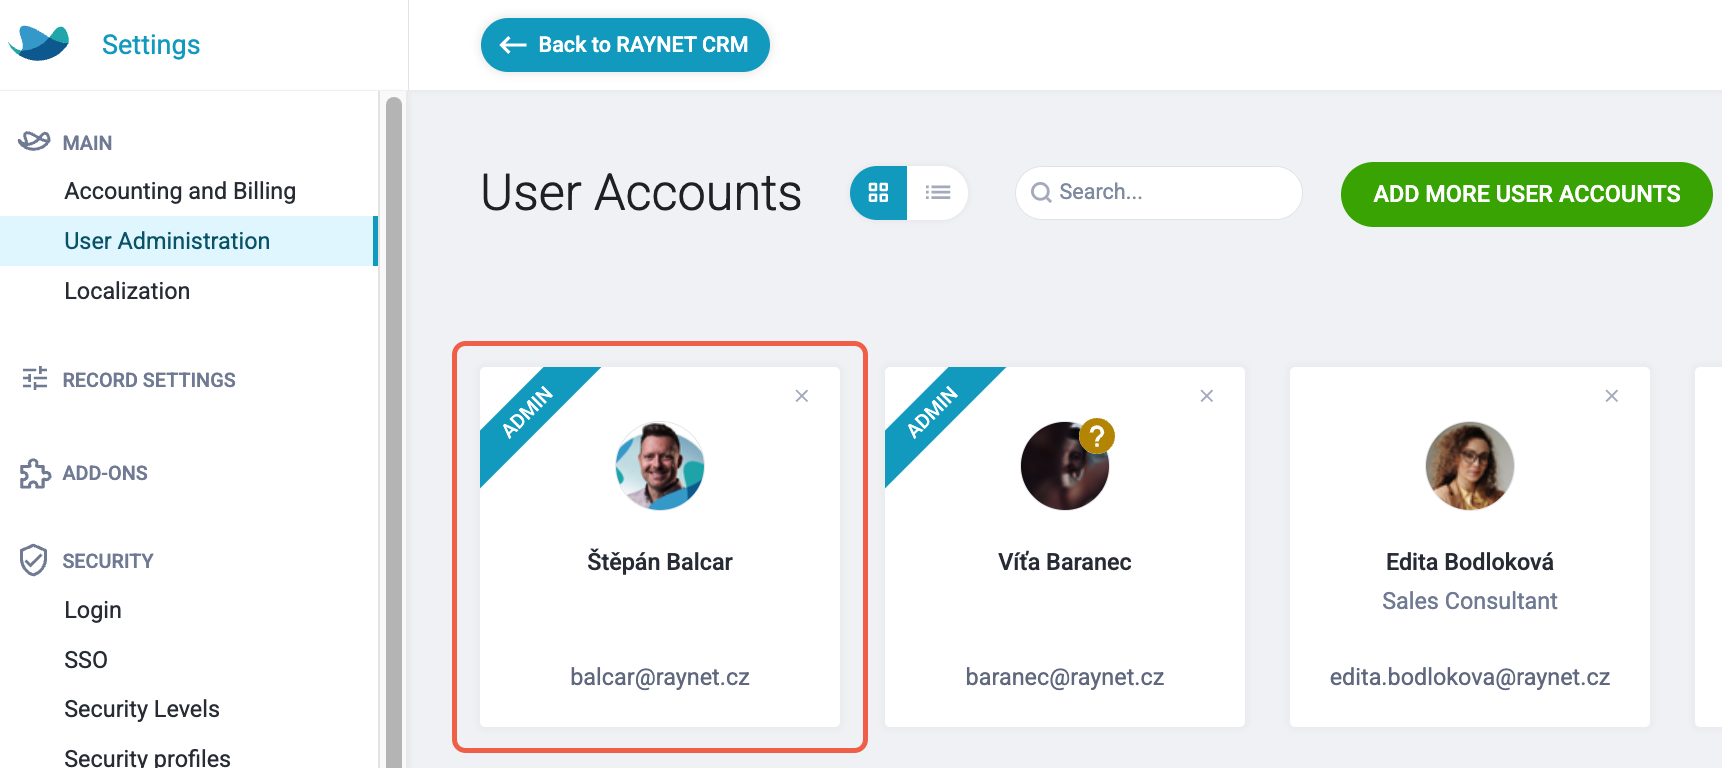1722x768 pixels.
Task: Click the ADMIN ribbon on Štěpán Balcar's card
Action: [527, 412]
